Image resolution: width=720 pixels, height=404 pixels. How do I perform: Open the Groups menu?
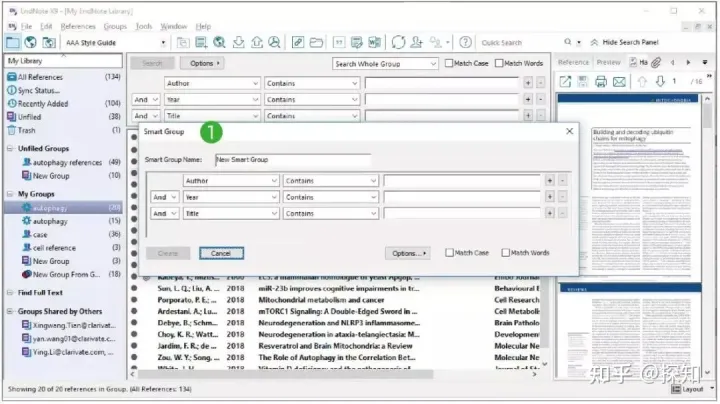[x=115, y=26]
